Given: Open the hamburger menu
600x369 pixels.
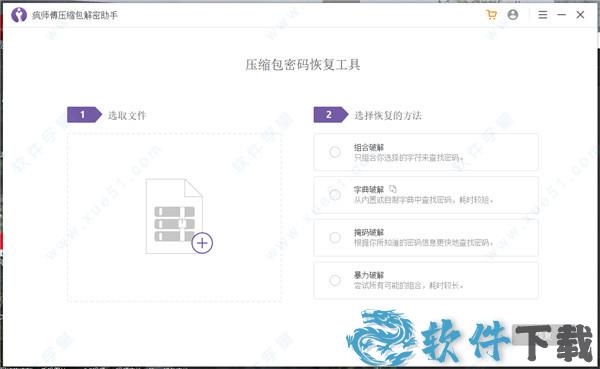Looking at the screenshot, I should (543, 15).
